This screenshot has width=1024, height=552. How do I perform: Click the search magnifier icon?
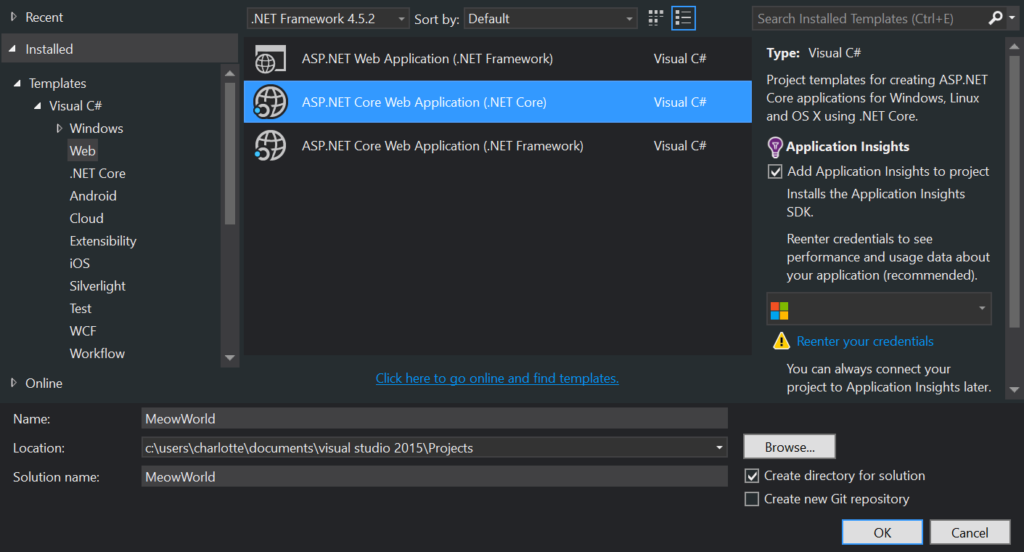[x=995, y=18]
